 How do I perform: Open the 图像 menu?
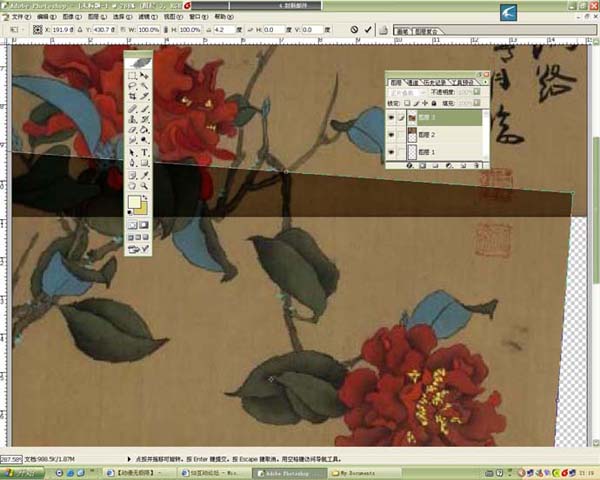pyautogui.click(x=72, y=17)
